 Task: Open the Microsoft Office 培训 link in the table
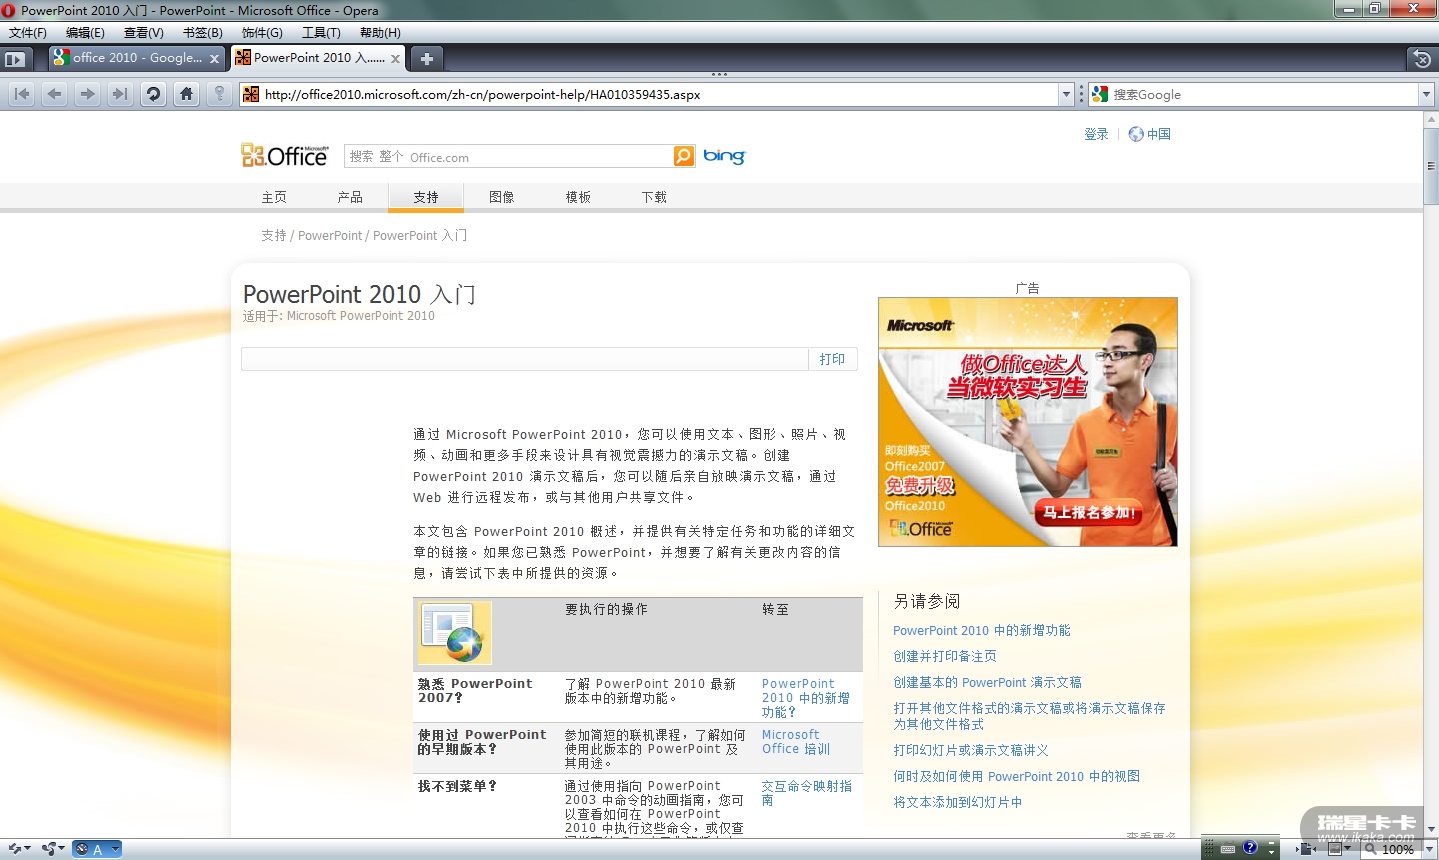[x=796, y=742]
